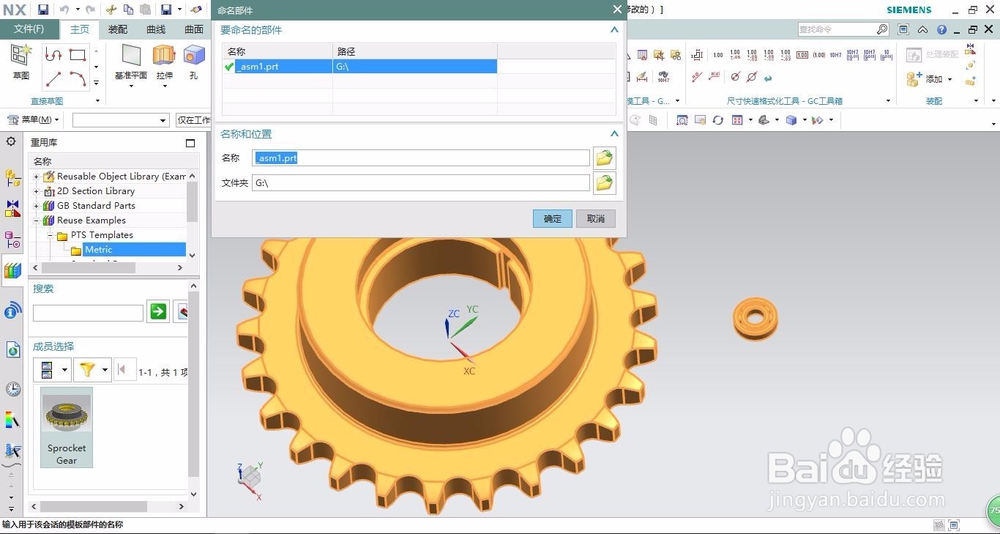Image resolution: width=1000 pixels, height=534 pixels.
Task: Switch to the 装配 tab
Action: coord(118,29)
